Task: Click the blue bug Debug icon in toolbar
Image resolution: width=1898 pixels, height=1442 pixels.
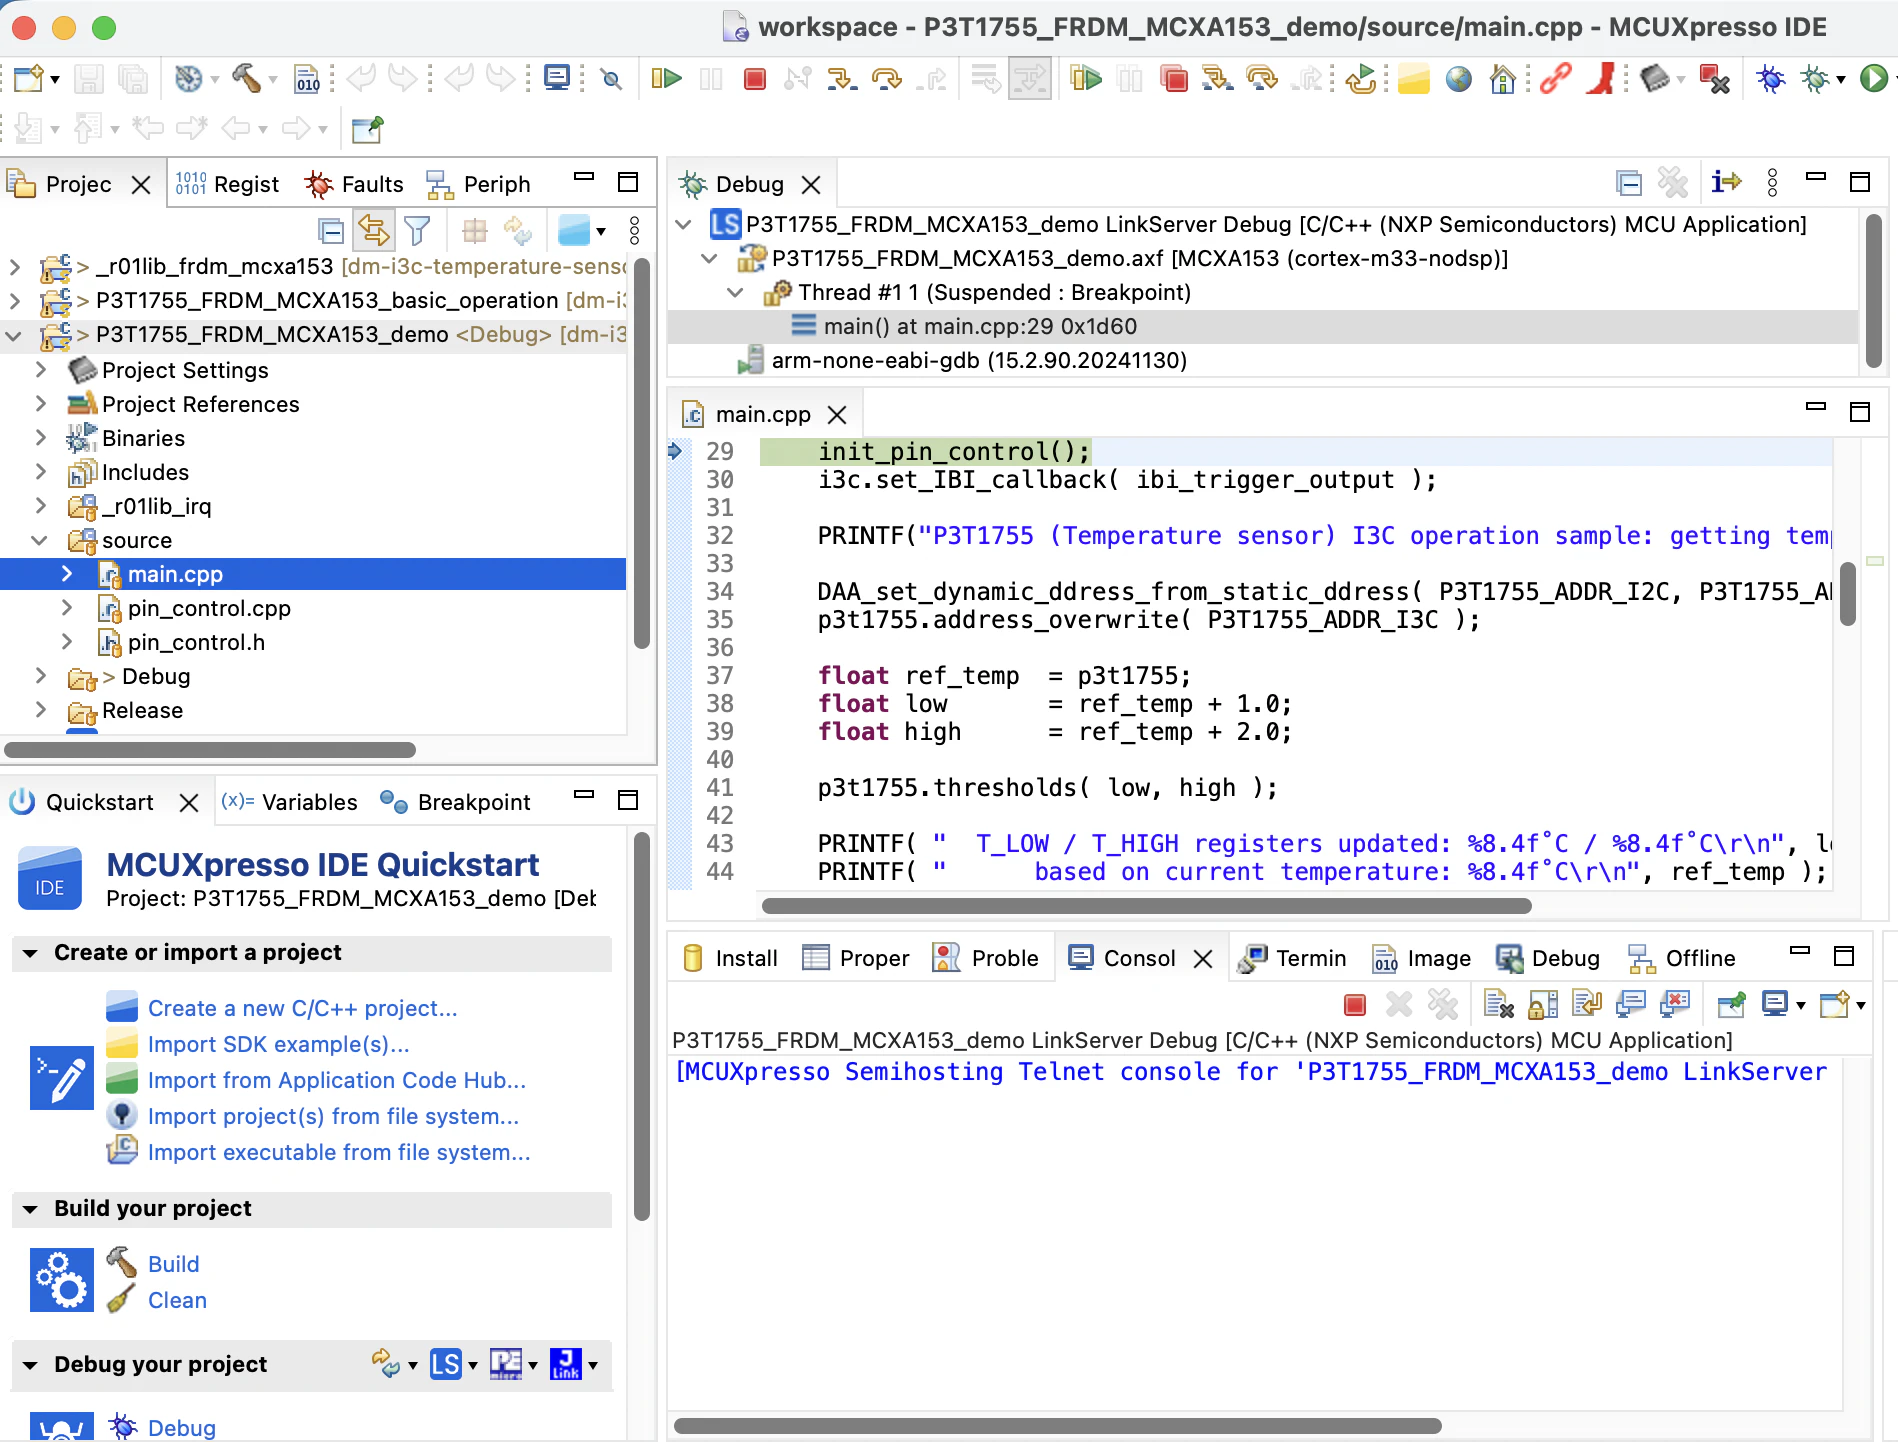Action: coord(1770,78)
